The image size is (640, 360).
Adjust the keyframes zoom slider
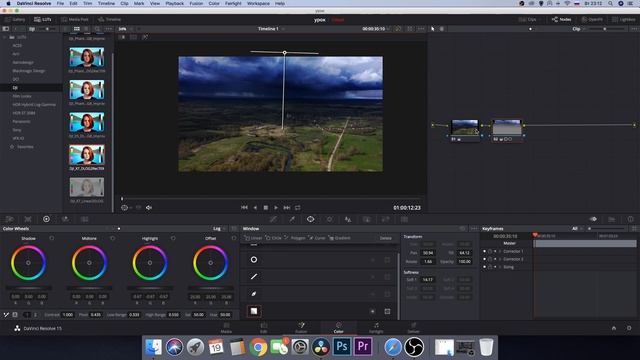pyautogui.click(x=606, y=229)
